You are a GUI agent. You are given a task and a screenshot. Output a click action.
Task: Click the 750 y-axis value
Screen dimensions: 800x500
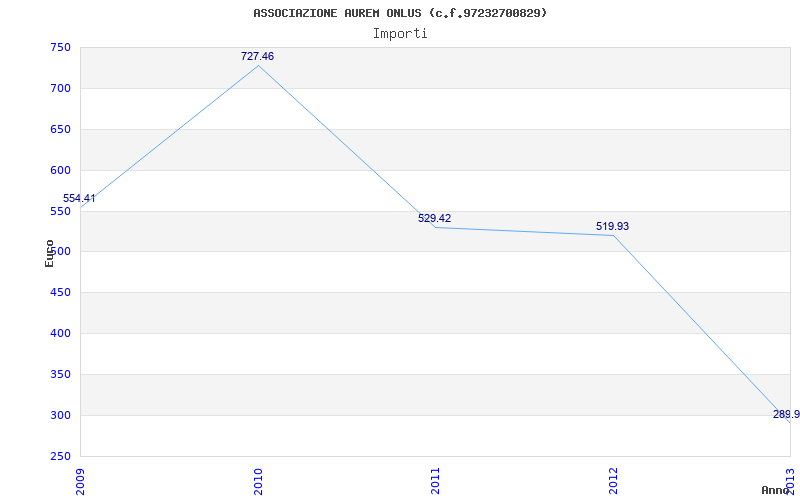point(60,48)
